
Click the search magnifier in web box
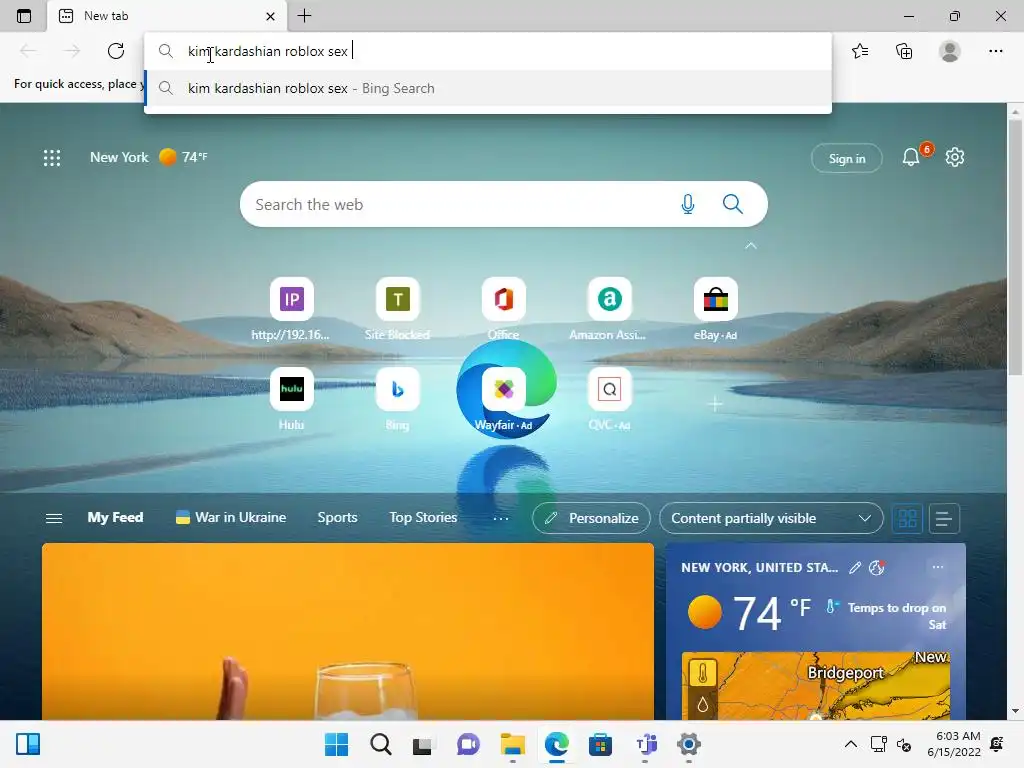733,204
